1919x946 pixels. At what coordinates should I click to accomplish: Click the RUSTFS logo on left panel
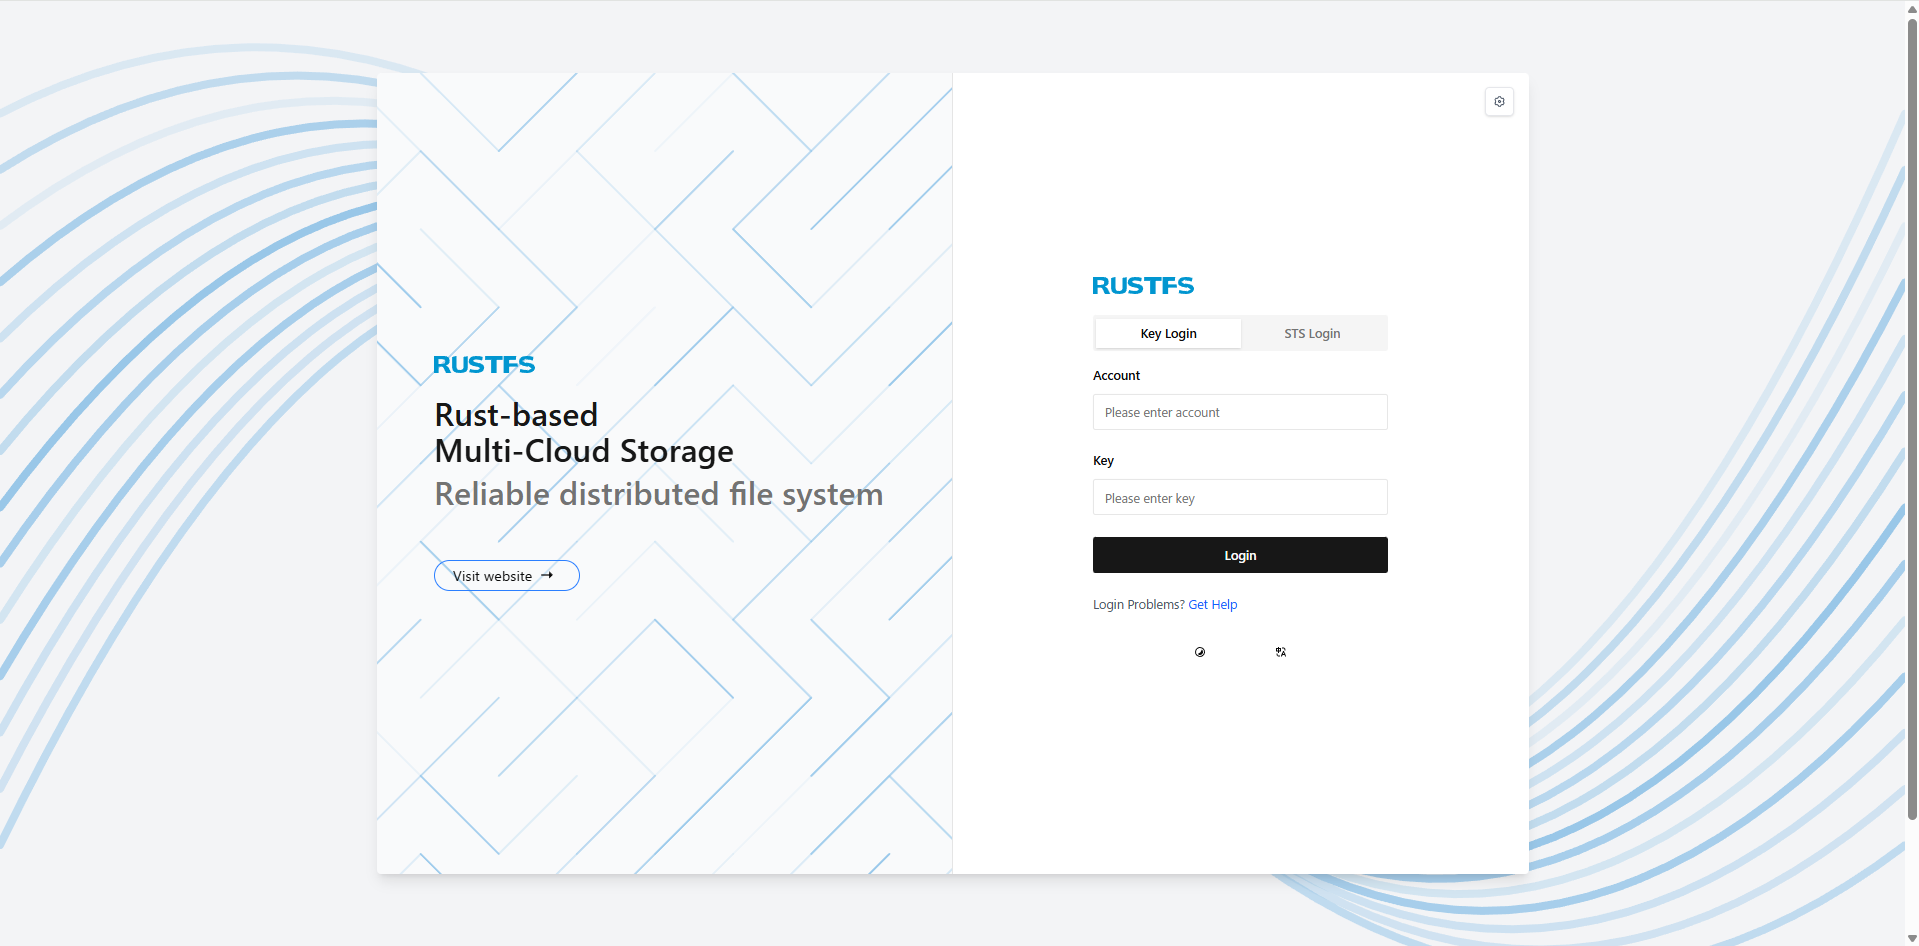[484, 365]
